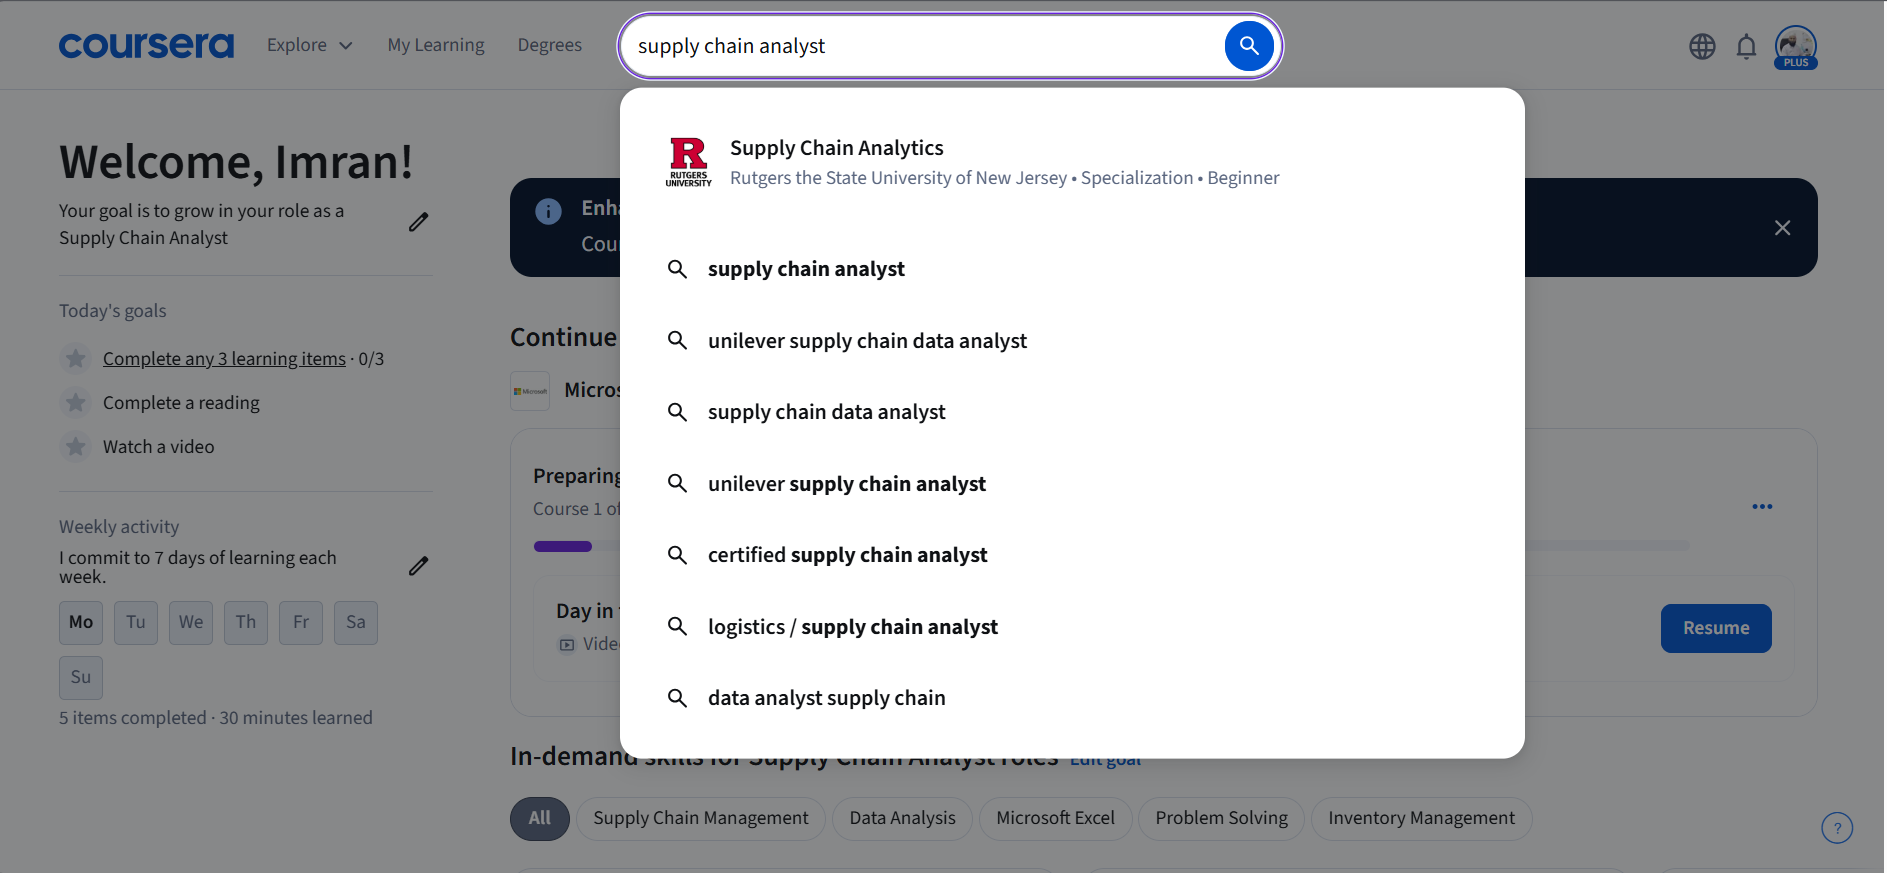Screen dimensions: 1887x873
Task: Open the language globe icon
Action: click(1702, 46)
